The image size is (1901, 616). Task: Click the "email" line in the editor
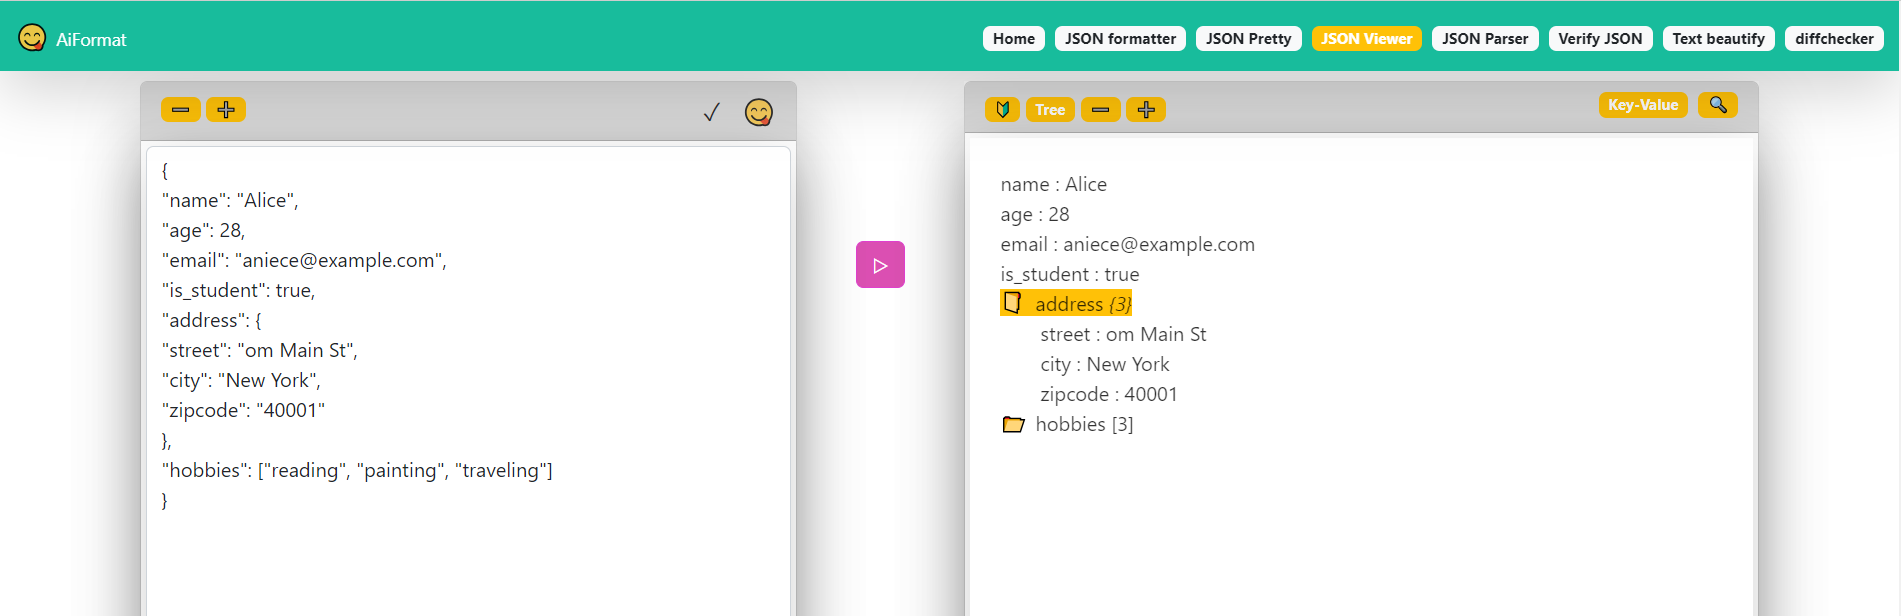point(304,260)
